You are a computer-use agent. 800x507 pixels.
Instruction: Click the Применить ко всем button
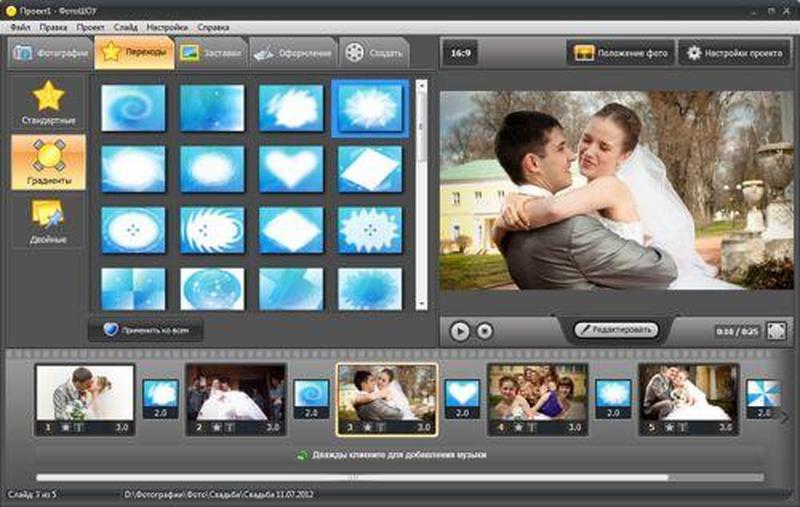pyautogui.click(x=145, y=329)
